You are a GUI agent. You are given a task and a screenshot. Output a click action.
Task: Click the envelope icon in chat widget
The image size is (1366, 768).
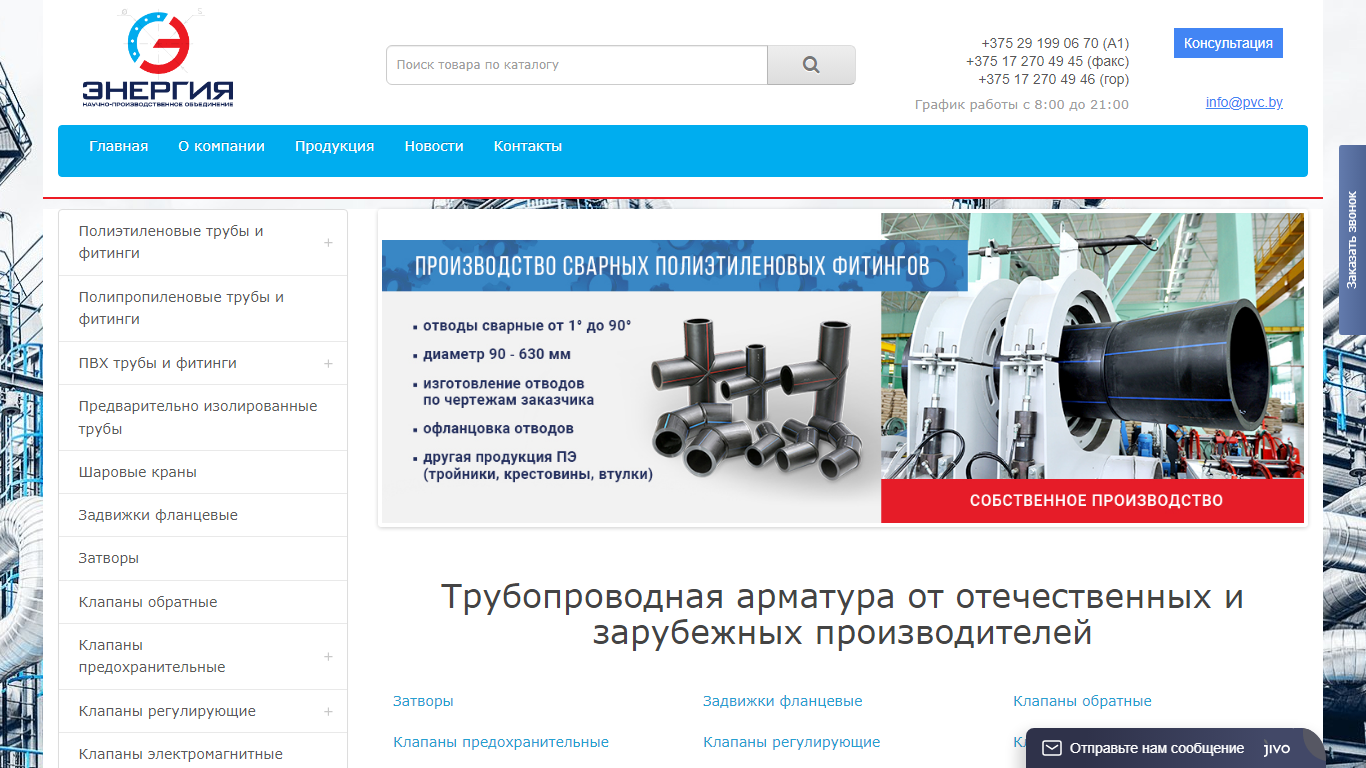coord(1051,748)
